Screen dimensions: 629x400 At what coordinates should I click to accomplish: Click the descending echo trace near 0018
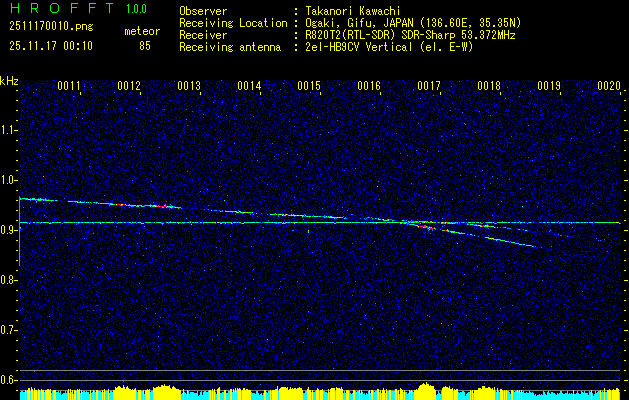509,242
